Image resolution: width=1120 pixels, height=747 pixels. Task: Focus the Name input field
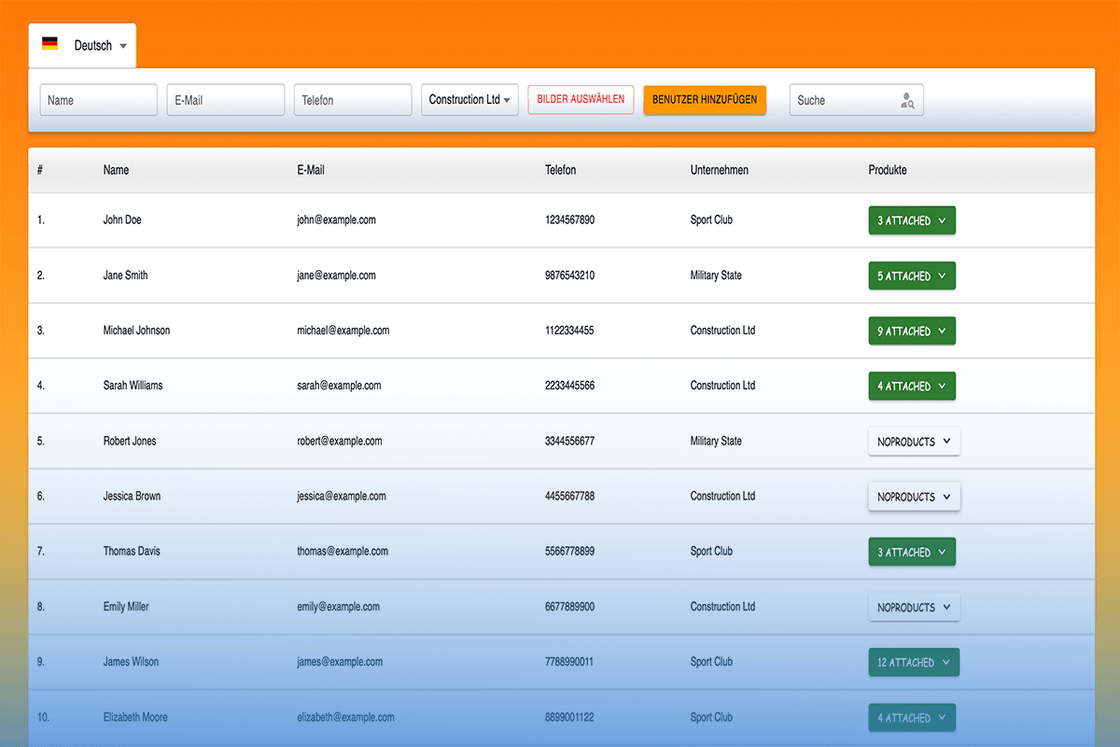[99, 100]
